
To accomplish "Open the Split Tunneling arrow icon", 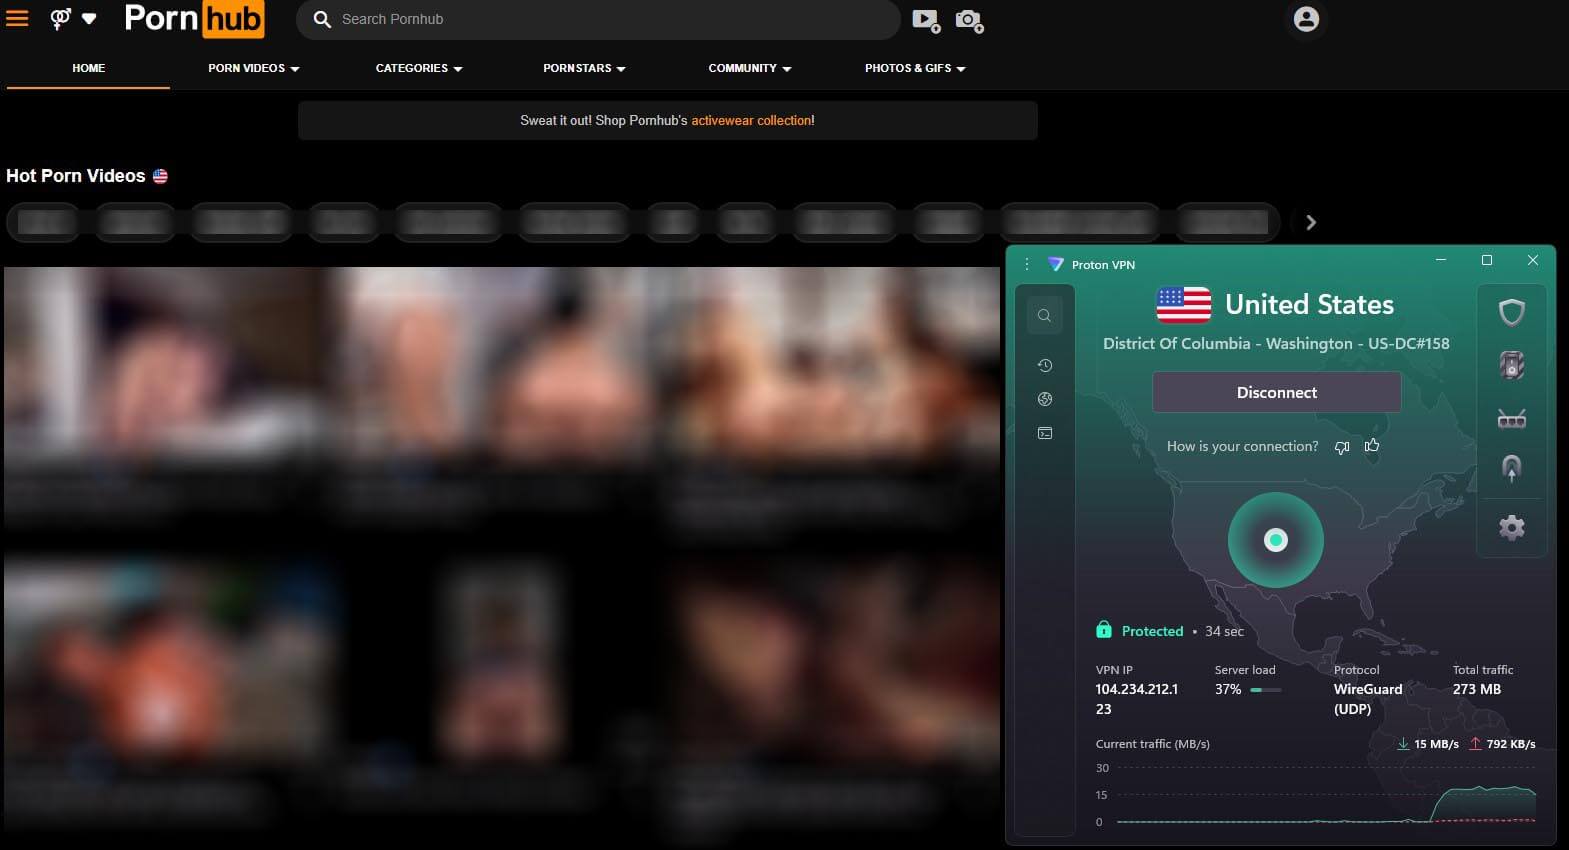I will tap(1511, 468).
